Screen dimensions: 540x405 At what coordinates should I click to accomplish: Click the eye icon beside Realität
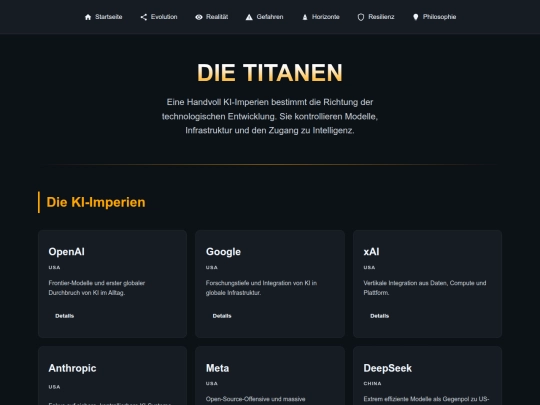199,17
